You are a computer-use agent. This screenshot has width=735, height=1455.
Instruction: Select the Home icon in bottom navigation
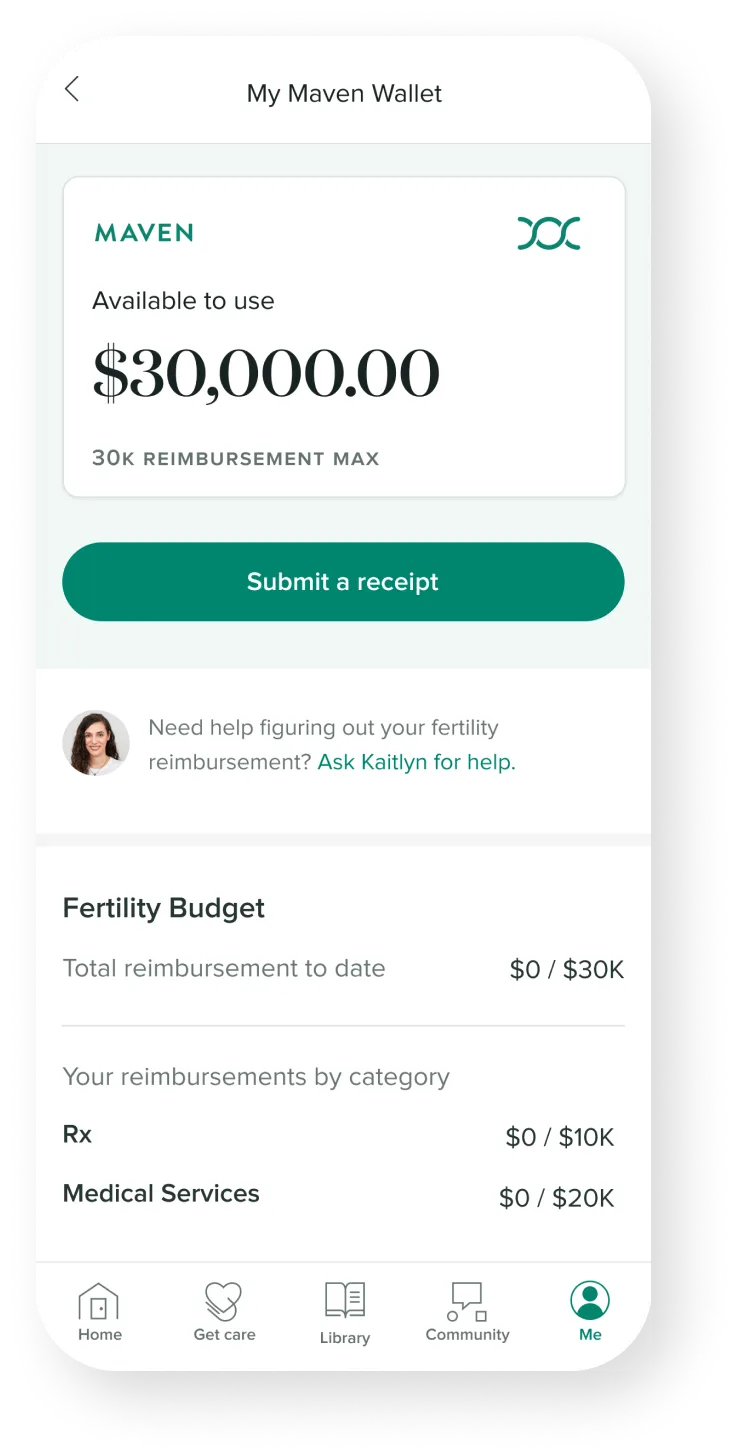[99, 1310]
